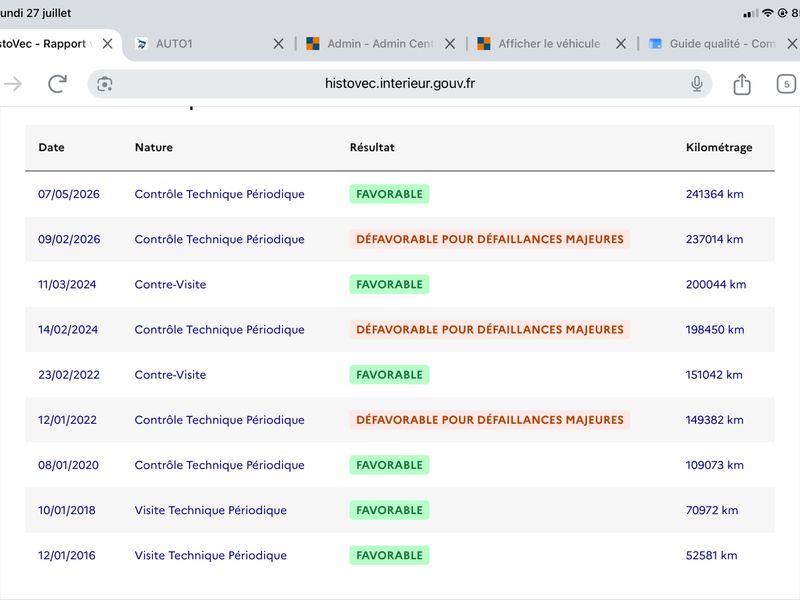Click the mileage 52581 km
Viewport: 800px width, 600px height.
click(x=711, y=555)
